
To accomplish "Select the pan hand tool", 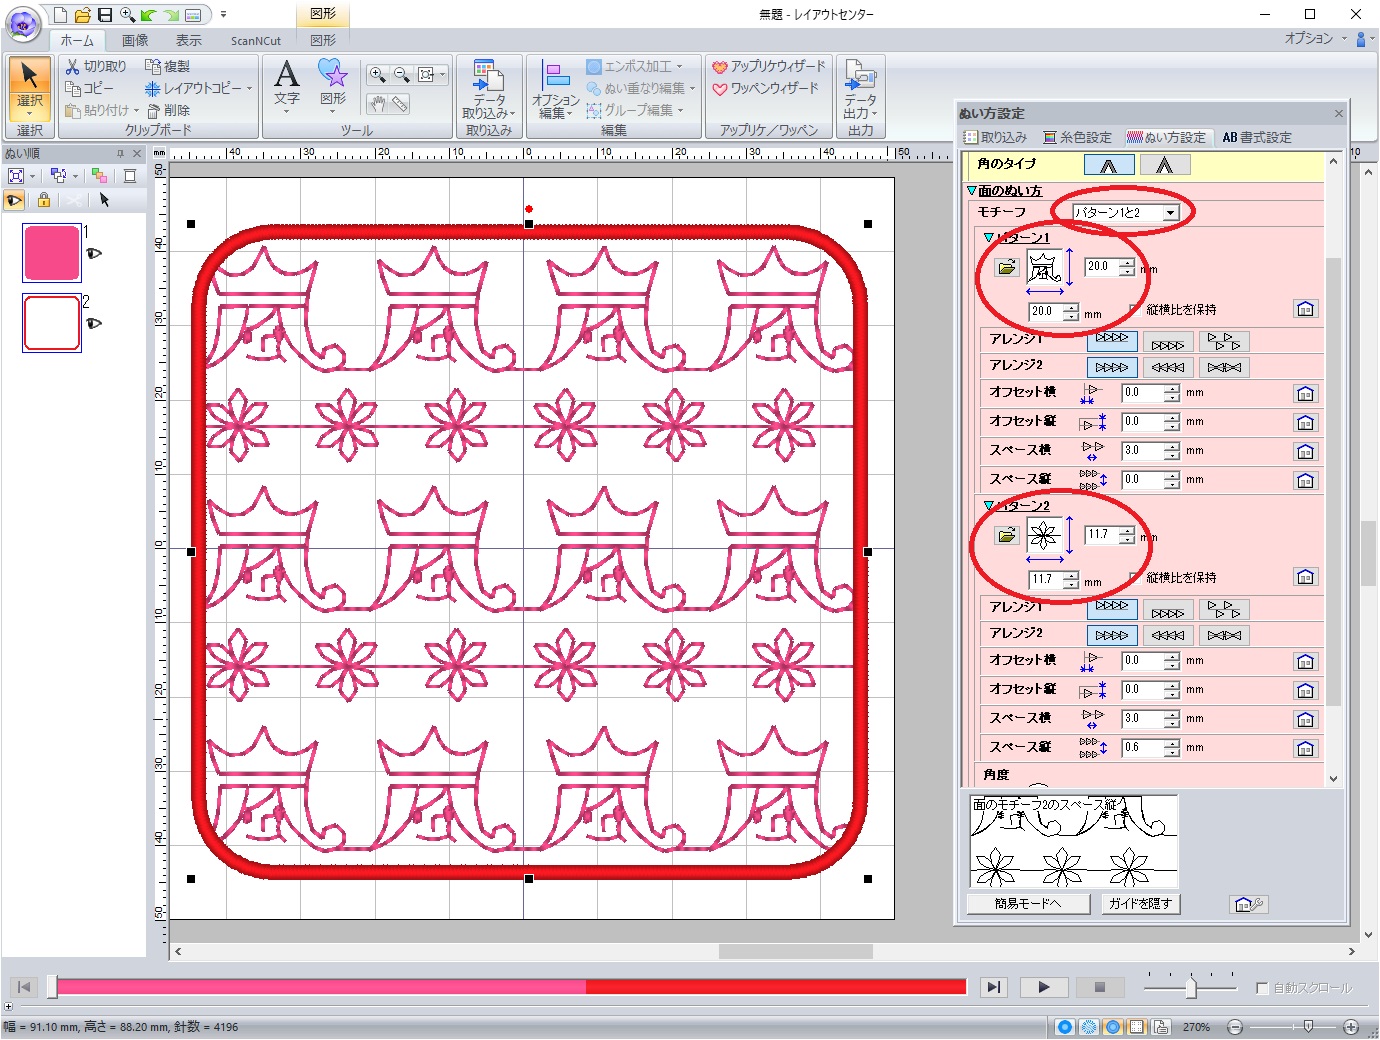I will 377,104.
